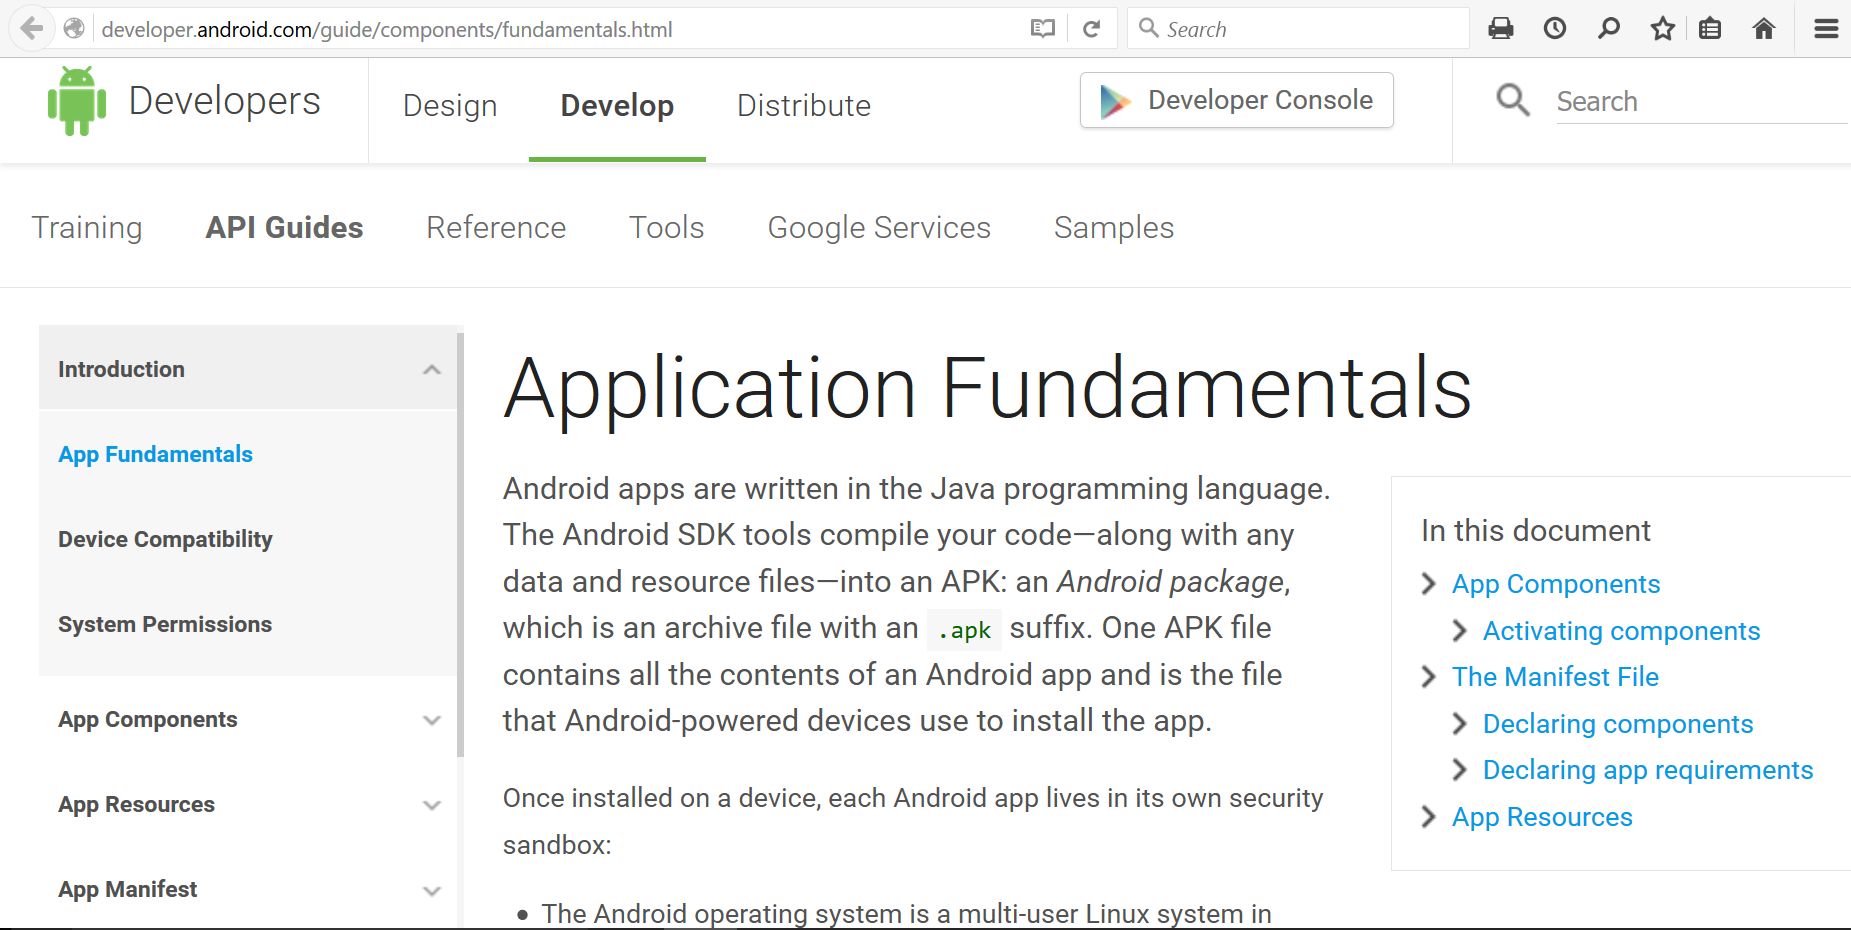Collapse the Introduction section in sidebar

click(431, 369)
